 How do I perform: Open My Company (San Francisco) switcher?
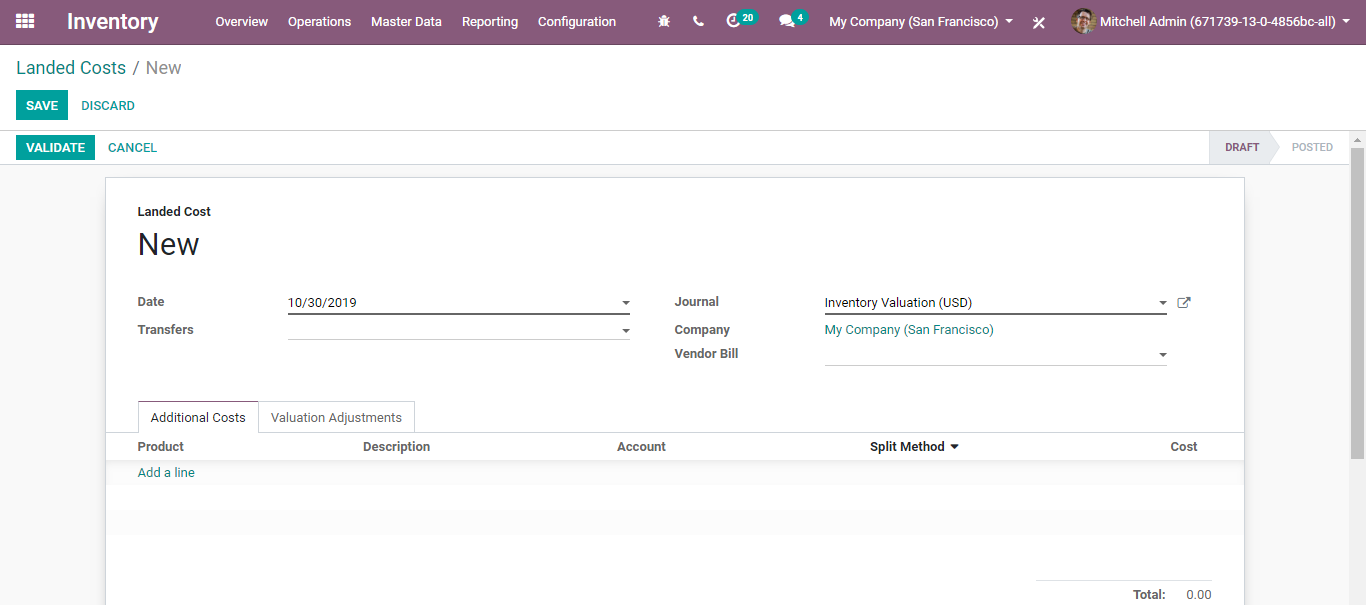pos(921,21)
